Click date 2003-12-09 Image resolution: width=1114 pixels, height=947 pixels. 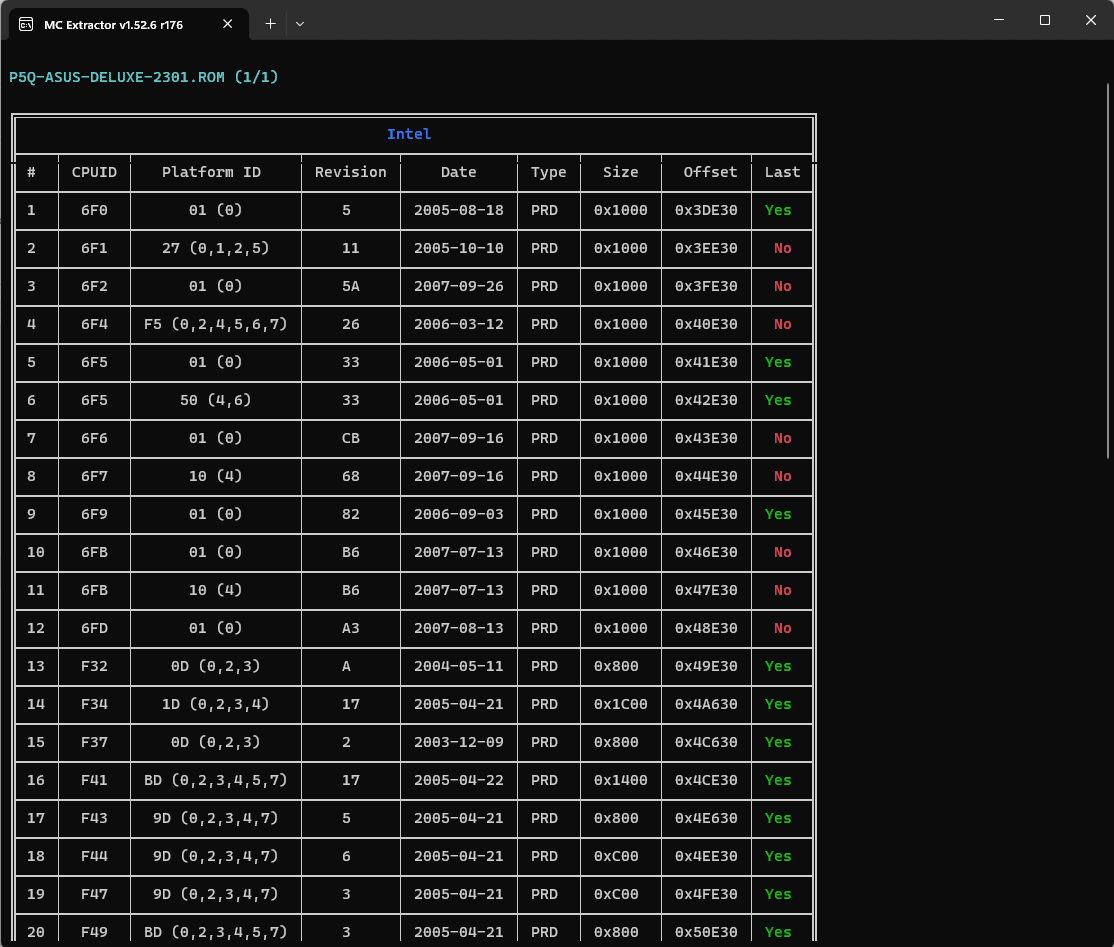click(x=459, y=742)
